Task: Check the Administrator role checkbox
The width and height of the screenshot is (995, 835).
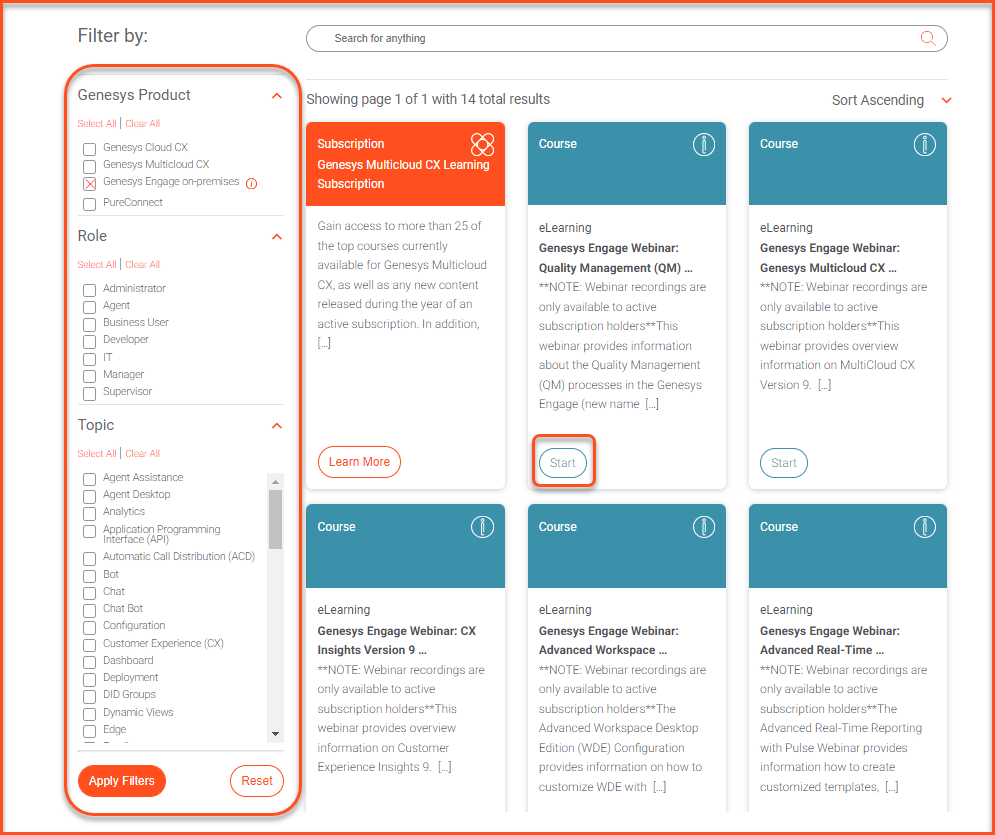Action: pos(89,290)
